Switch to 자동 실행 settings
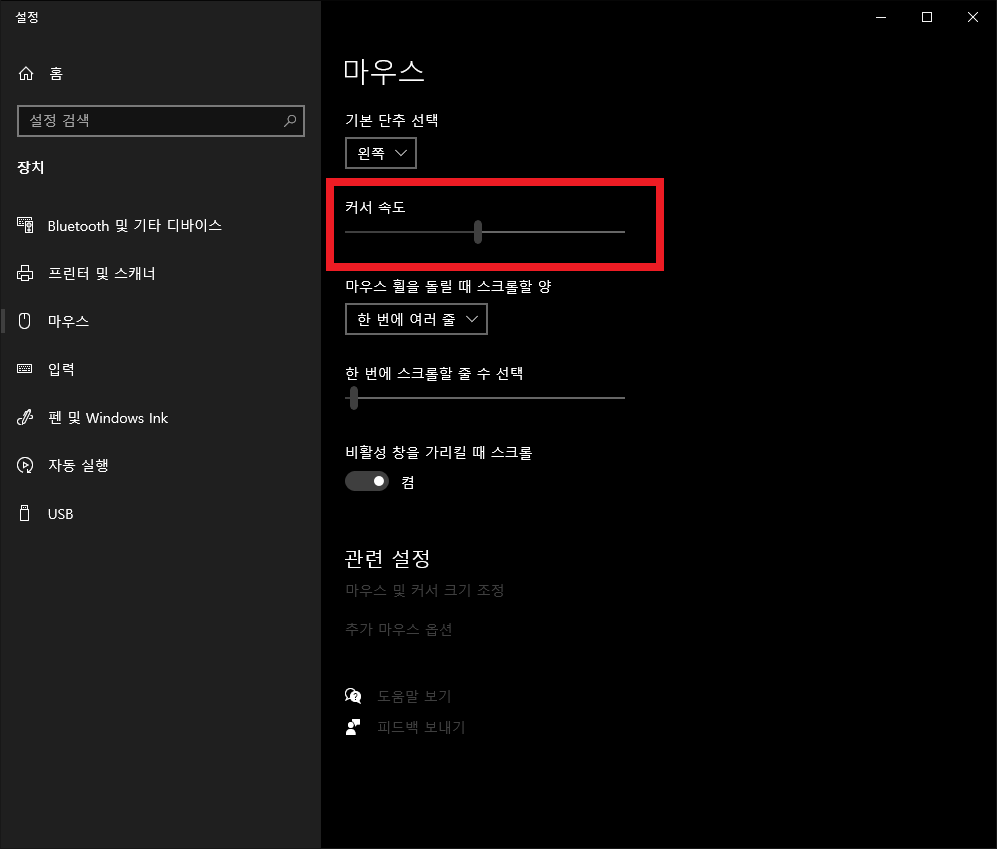 tap(78, 466)
